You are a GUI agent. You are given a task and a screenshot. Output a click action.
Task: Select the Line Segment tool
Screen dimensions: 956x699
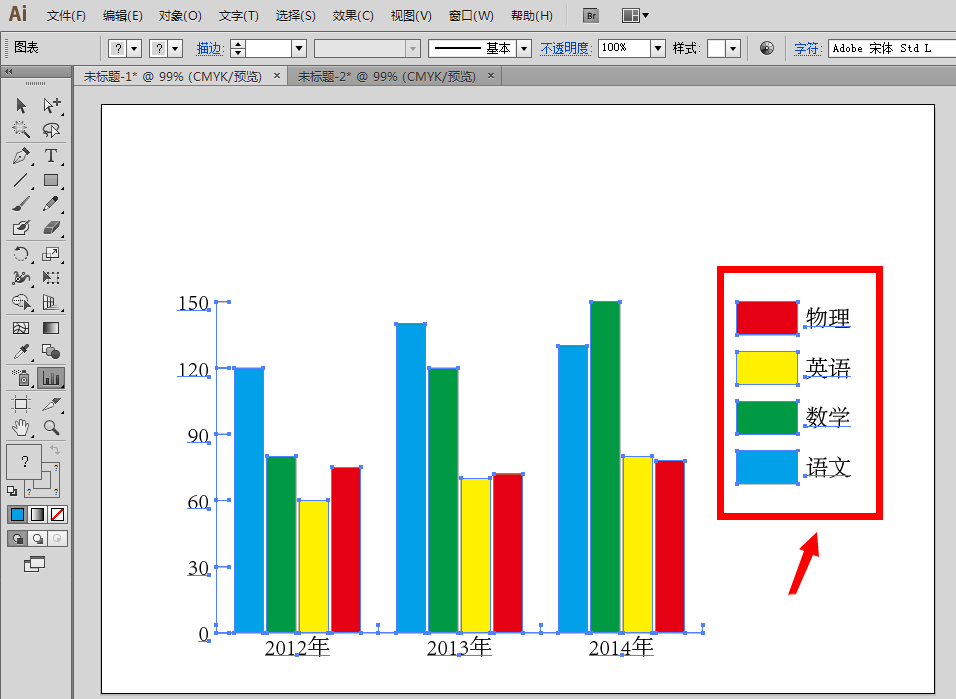tap(21, 180)
